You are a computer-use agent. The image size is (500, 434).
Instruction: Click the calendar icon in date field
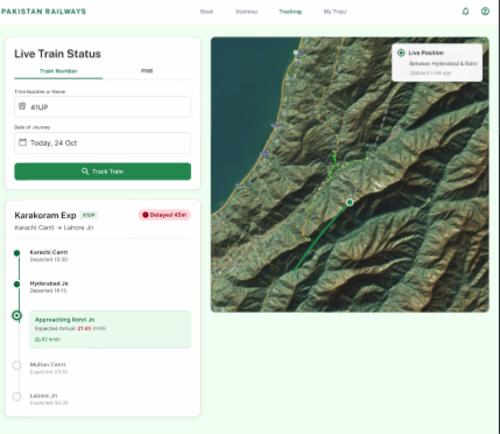pos(22,142)
